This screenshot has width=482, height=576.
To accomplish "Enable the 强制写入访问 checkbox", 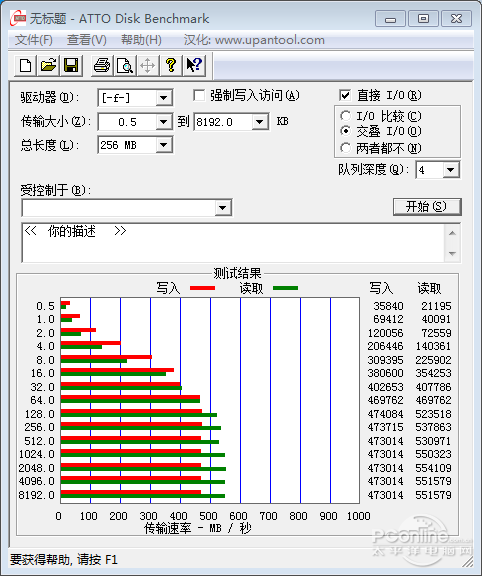I will [199, 96].
